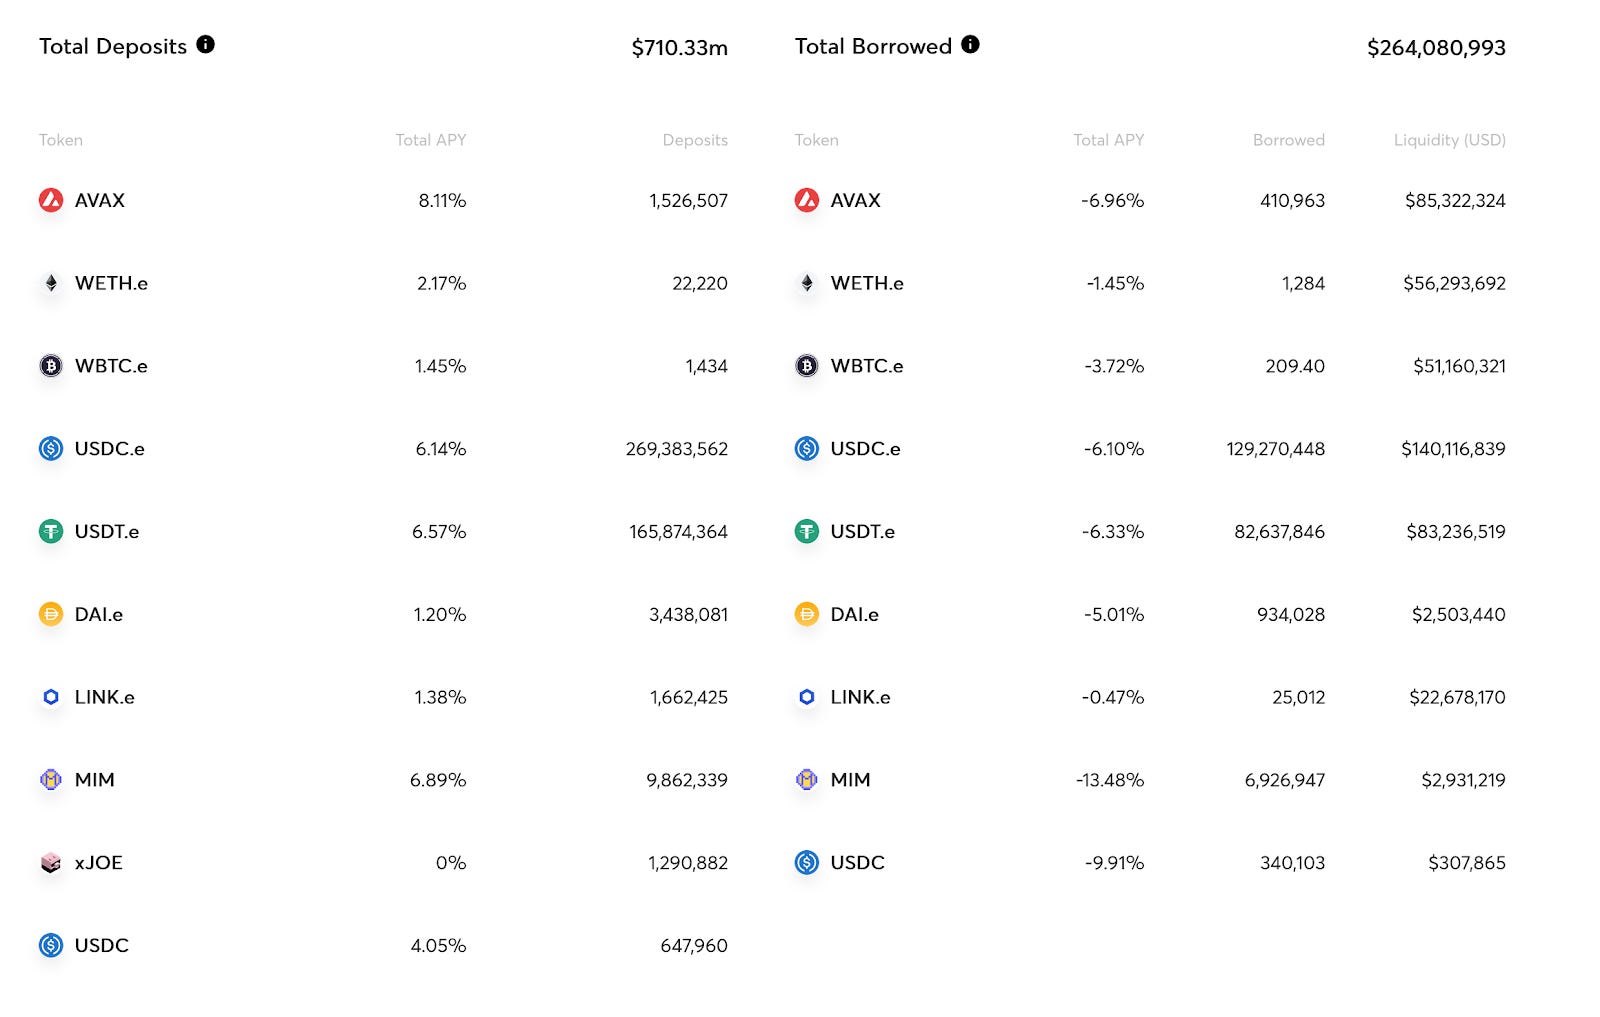Click the USDC.e coin icon in deposits list
Viewport: 1600px width, 1017px height.
(x=49, y=449)
